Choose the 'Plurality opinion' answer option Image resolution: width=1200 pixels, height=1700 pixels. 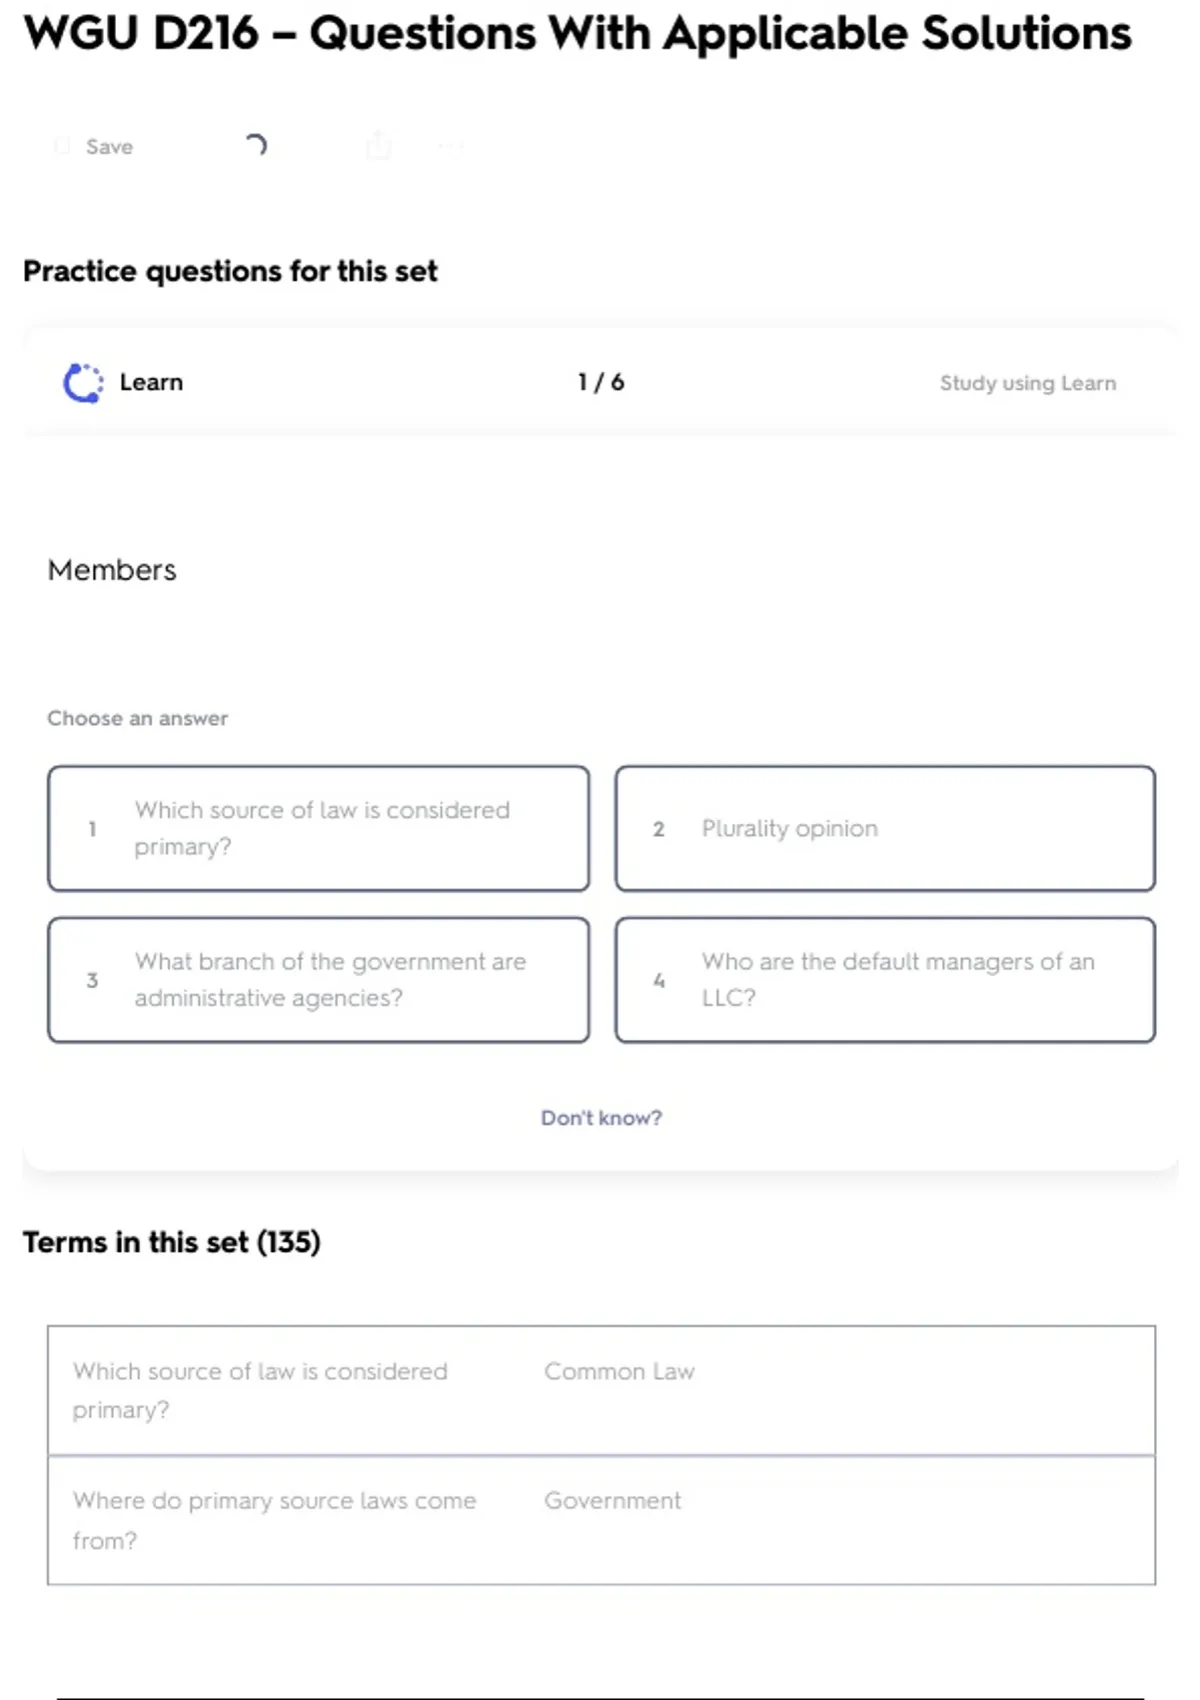point(885,828)
